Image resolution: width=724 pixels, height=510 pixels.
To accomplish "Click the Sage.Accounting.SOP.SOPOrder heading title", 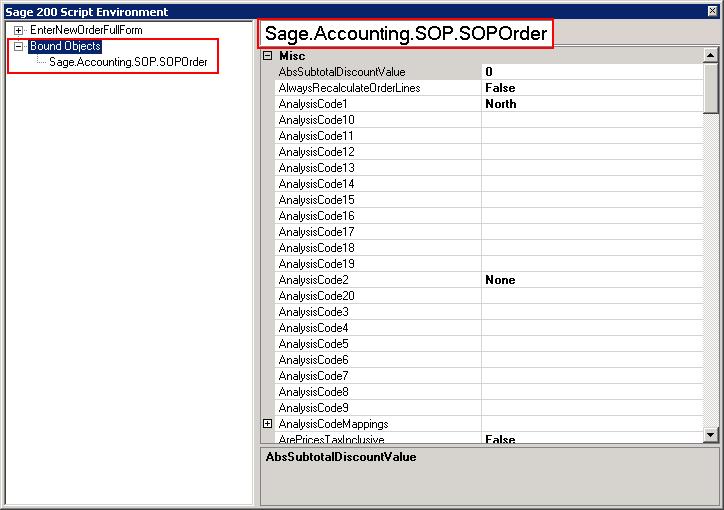I will coord(405,34).
